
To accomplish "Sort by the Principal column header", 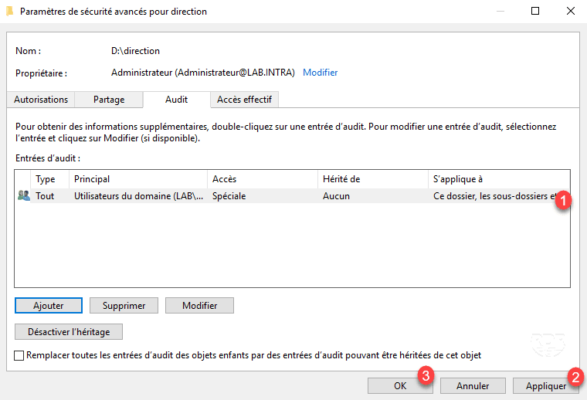I will [x=138, y=179].
